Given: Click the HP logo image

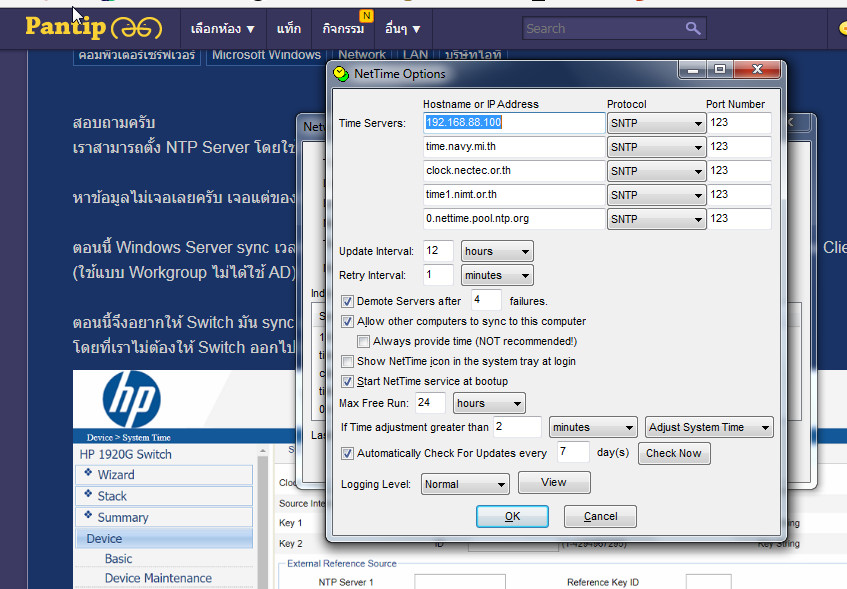Looking at the screenshot, I should click(131, 399).
